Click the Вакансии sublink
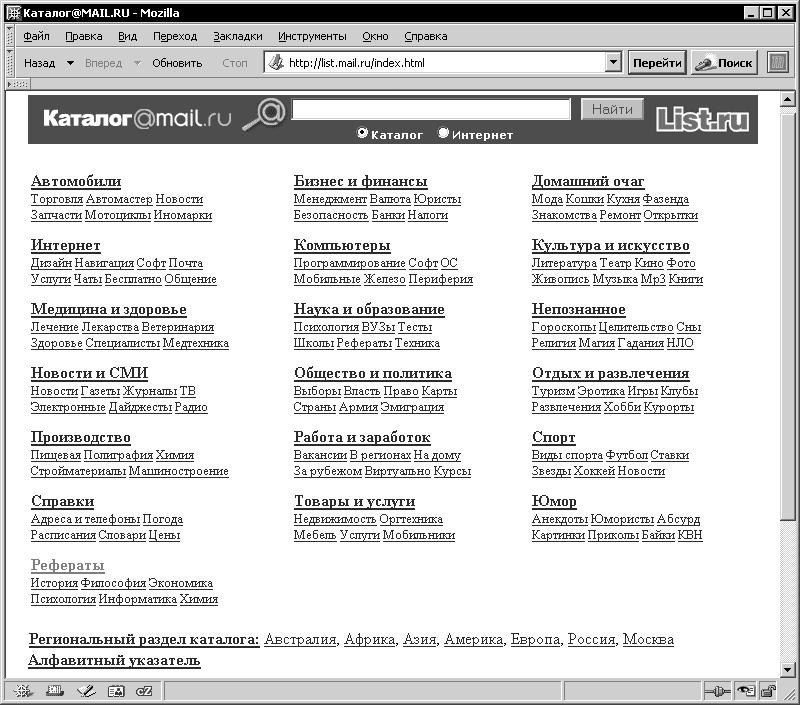 click(x=320, y=455)
